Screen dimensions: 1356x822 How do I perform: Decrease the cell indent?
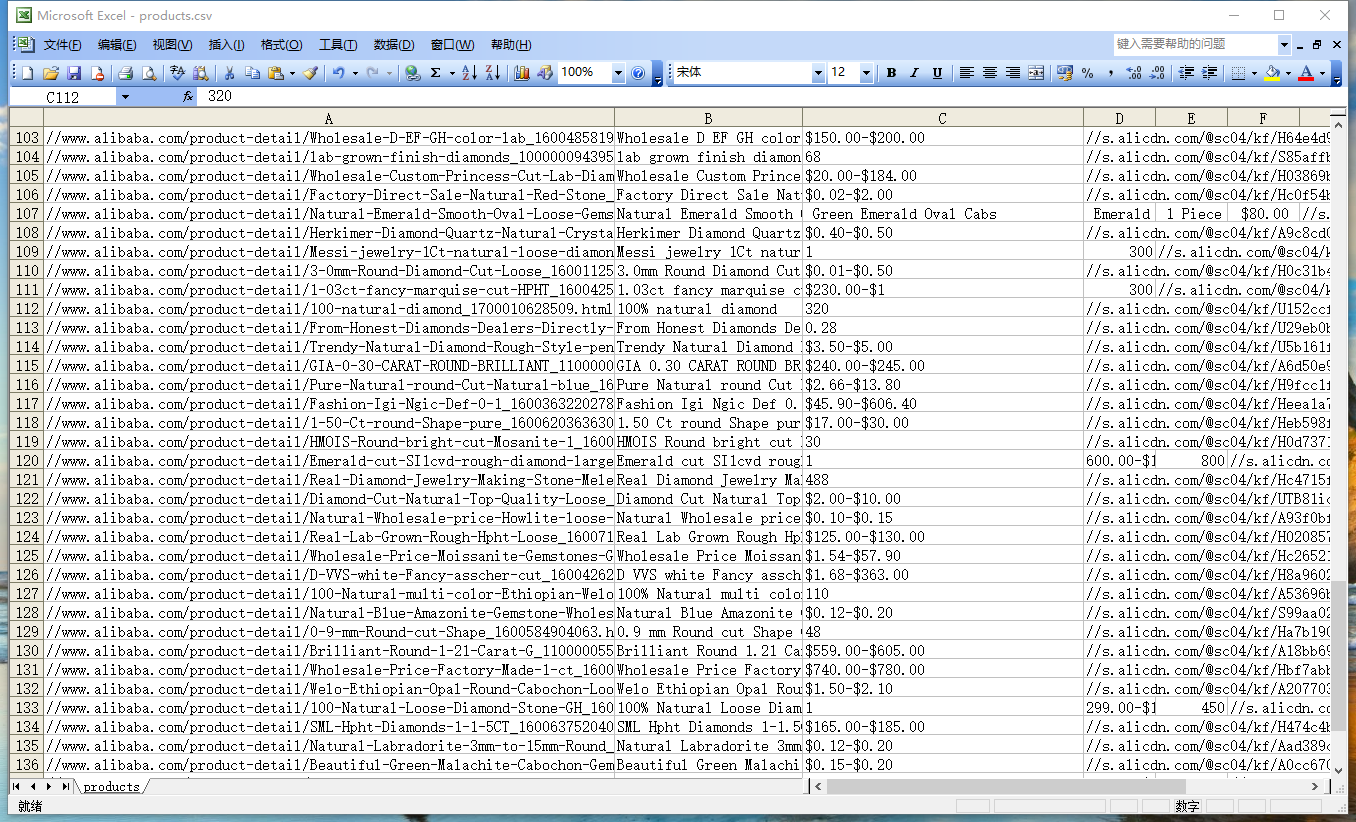tap(1186, 73)
